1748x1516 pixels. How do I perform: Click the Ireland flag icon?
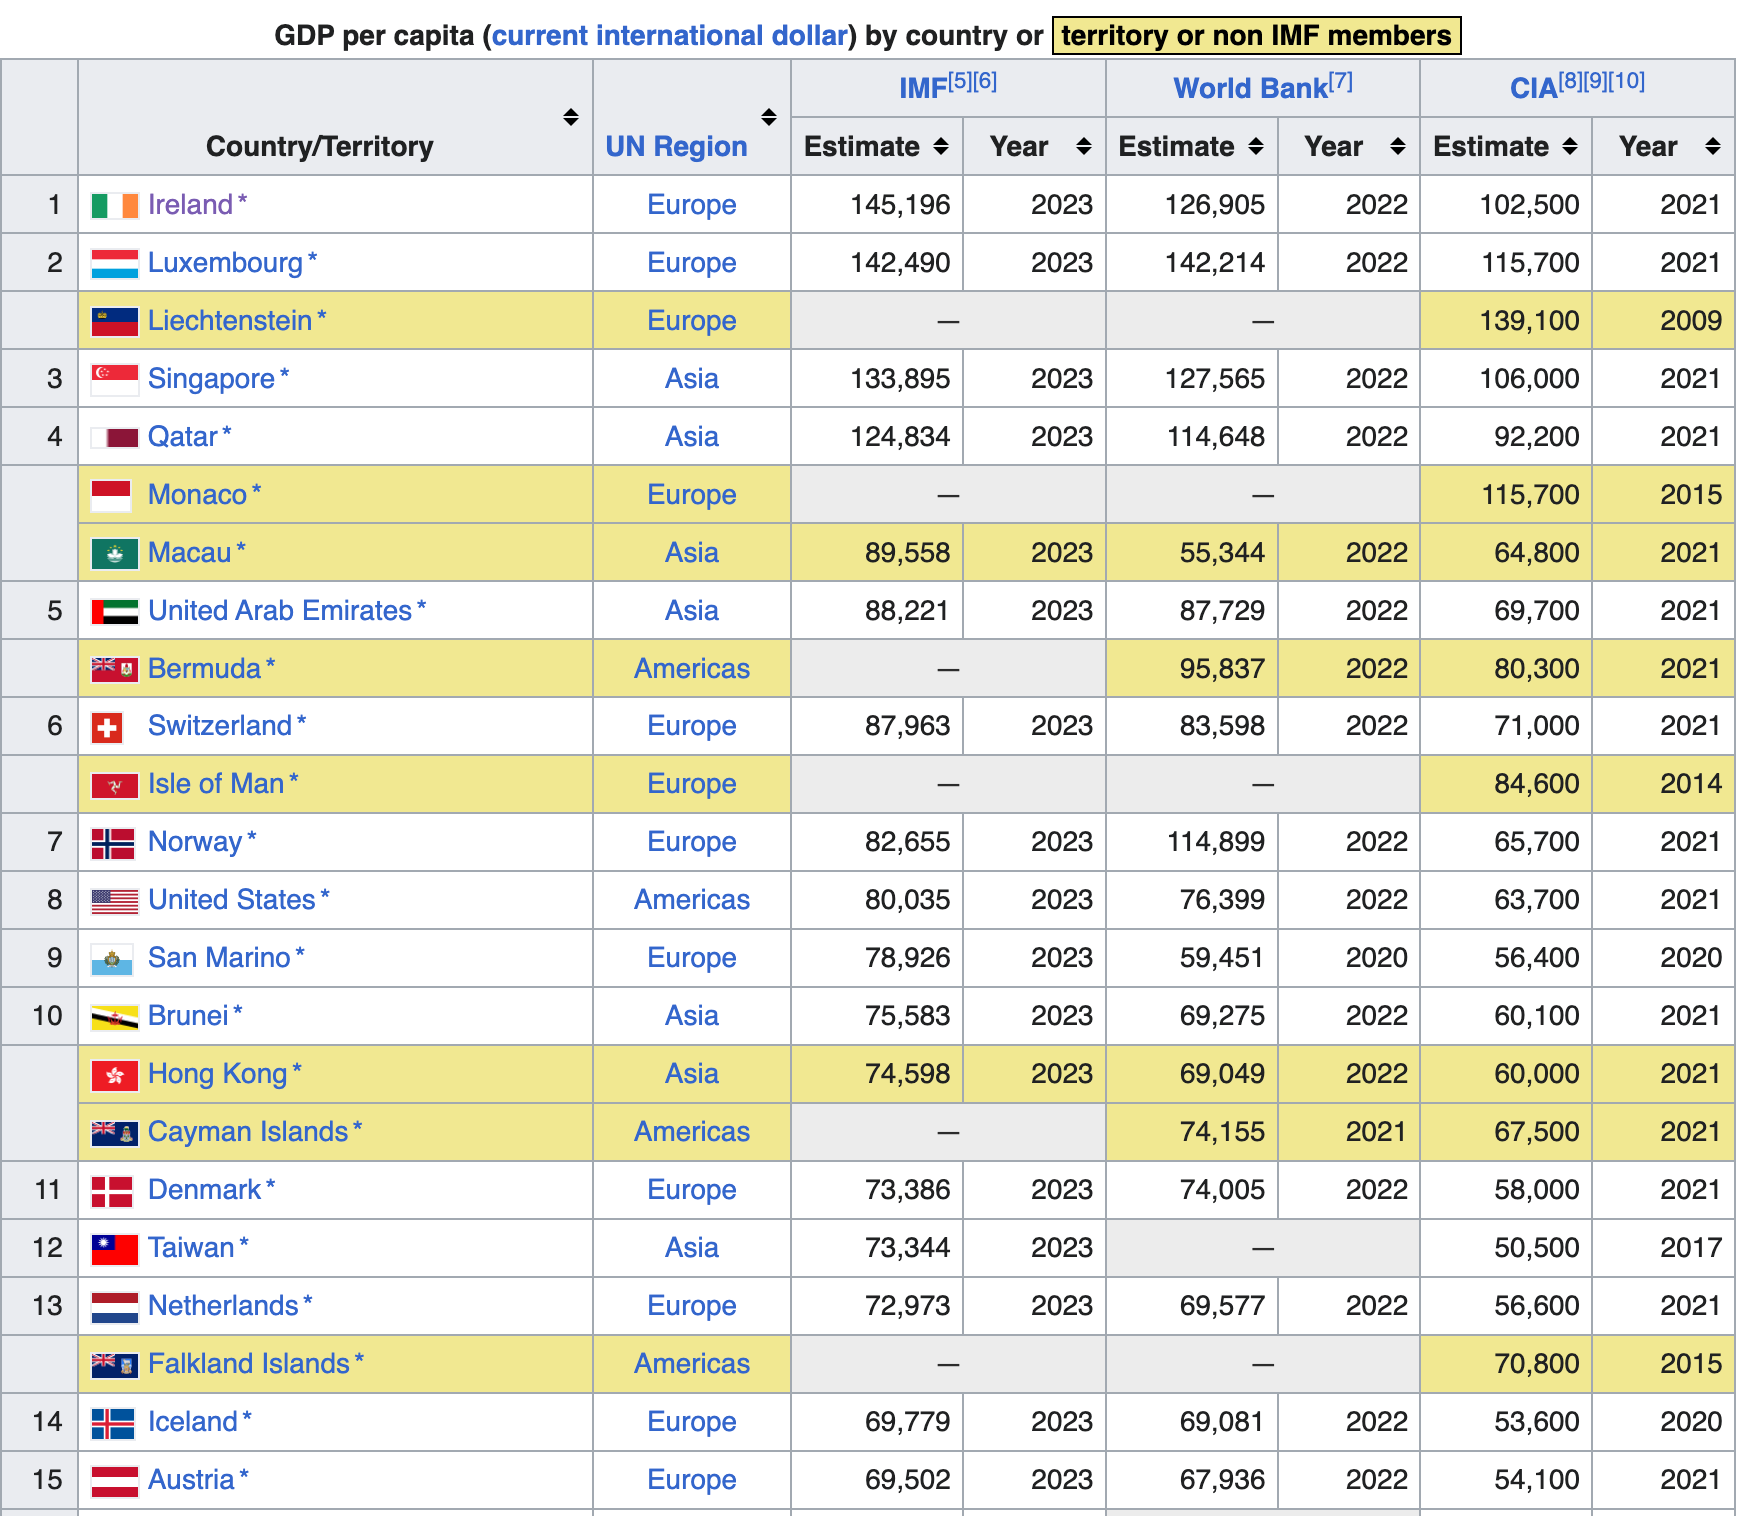pyautogui.click(x=114, y=206)
